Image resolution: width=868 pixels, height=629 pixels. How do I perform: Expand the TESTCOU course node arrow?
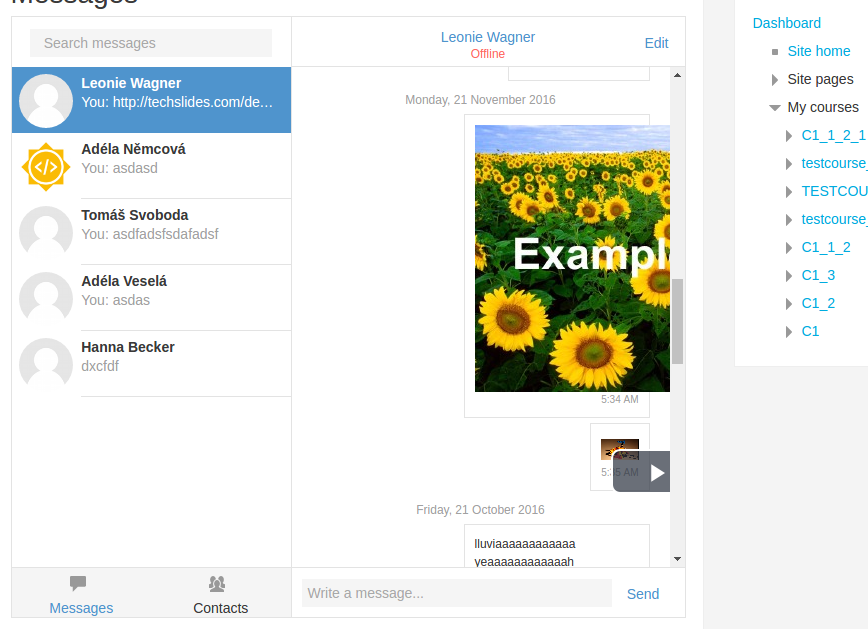point(789,192)
